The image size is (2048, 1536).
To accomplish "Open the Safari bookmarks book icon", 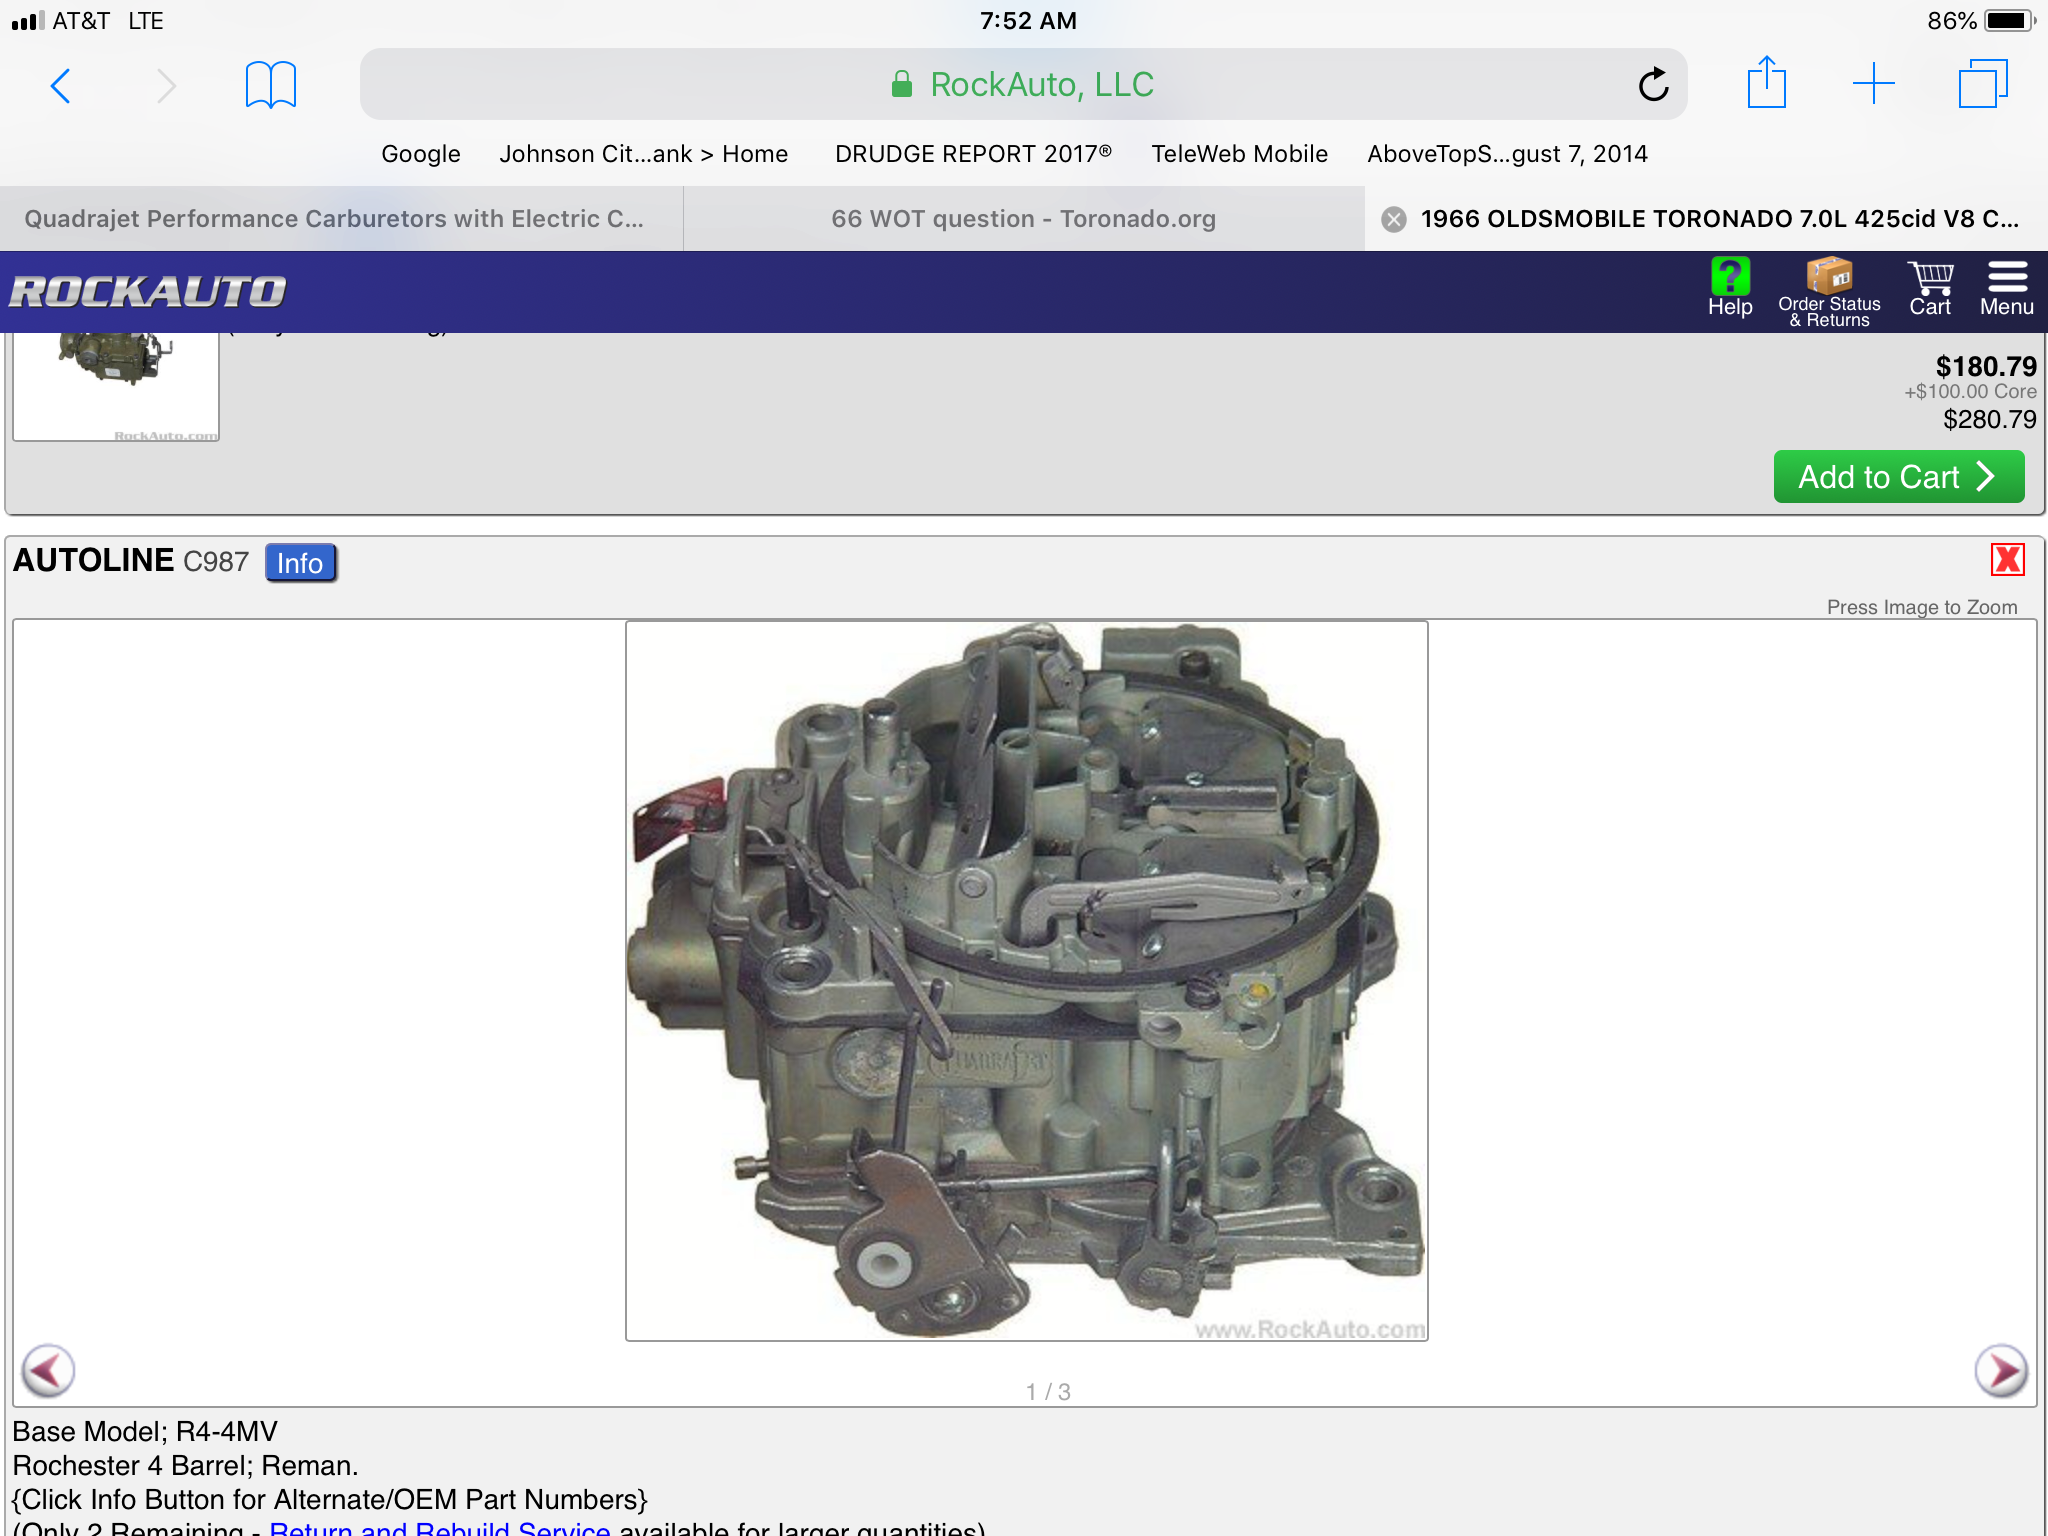I will (x=271, y=85).
